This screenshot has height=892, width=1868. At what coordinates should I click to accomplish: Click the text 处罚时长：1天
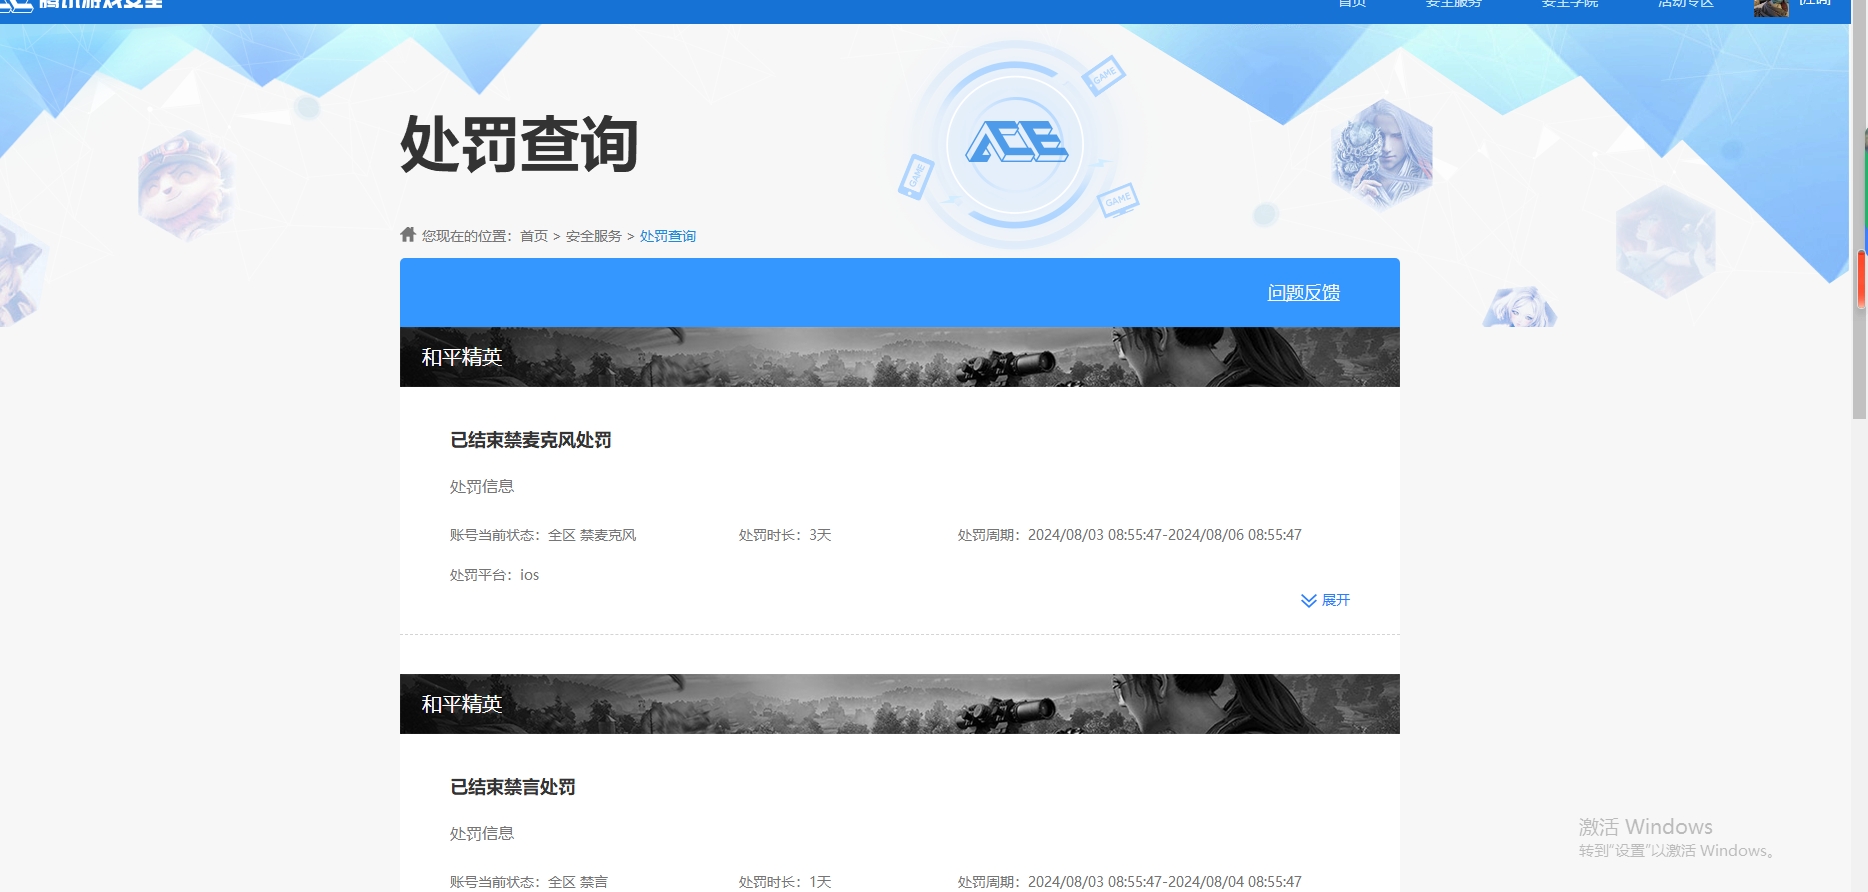coord(785,882)
